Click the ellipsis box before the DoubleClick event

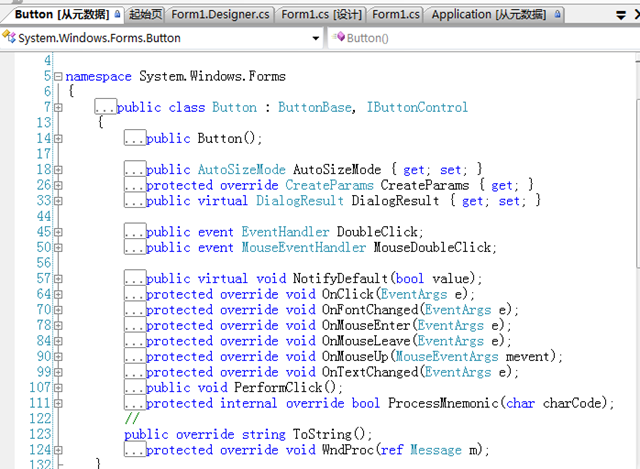(x=135, y=232)
